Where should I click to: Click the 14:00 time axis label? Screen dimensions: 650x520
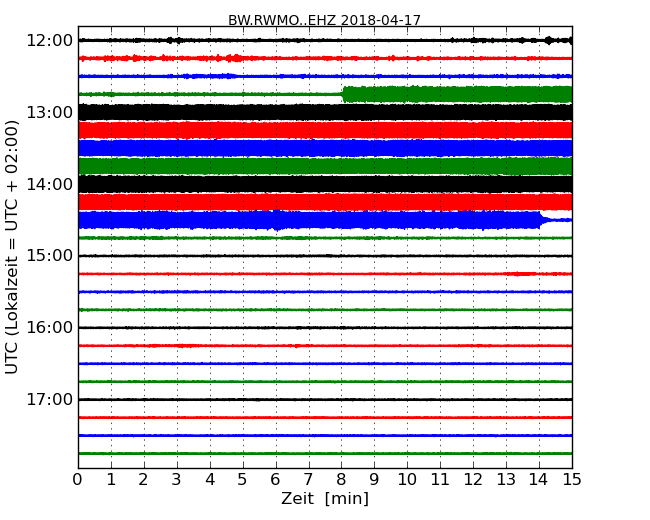click(x=49, y=184)
